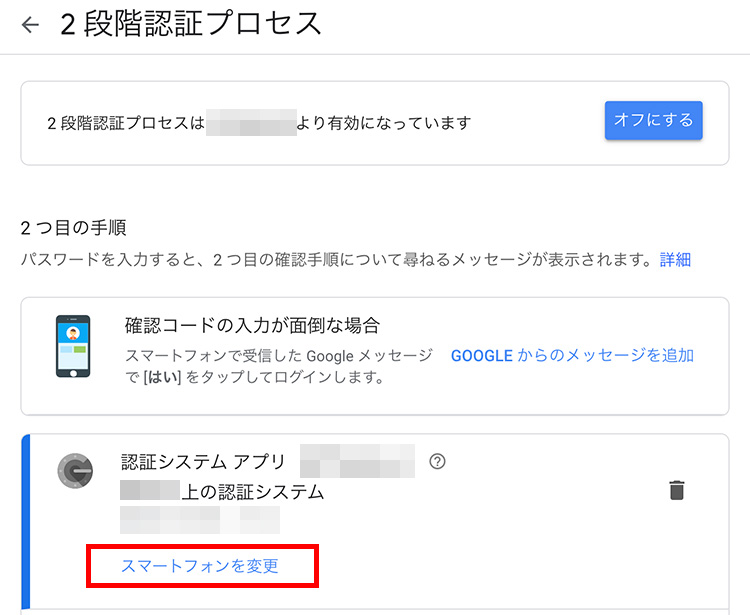Click the blurred activation date in status card

251,122
